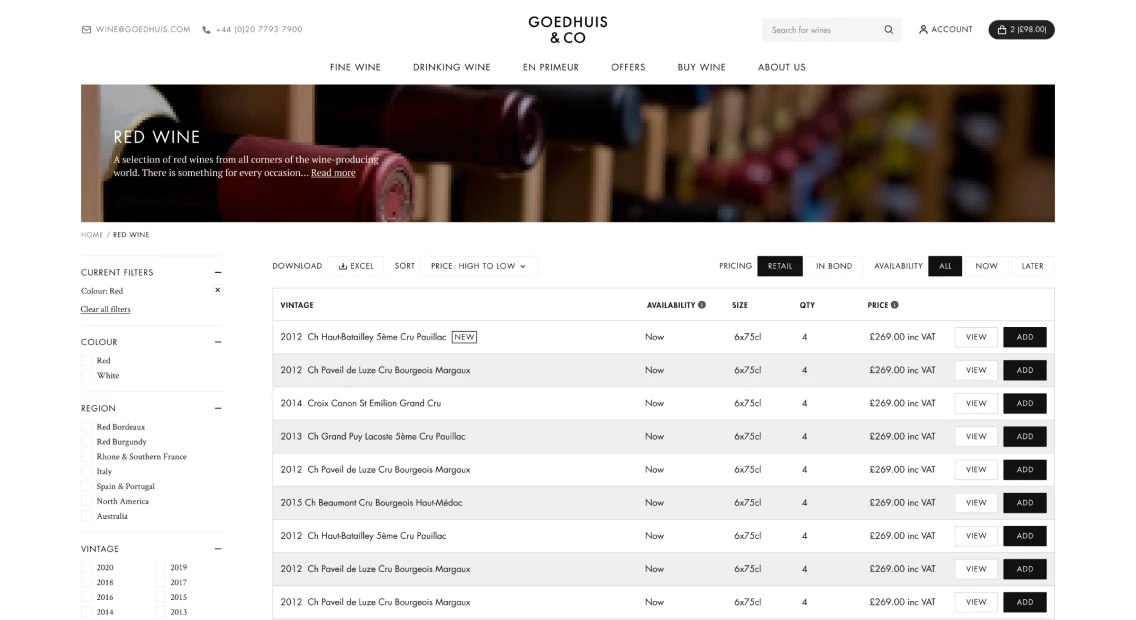This screenshot has height=620, width=1136.
Task: Click the wine@goedhuis.com email link
Action: 143,30
